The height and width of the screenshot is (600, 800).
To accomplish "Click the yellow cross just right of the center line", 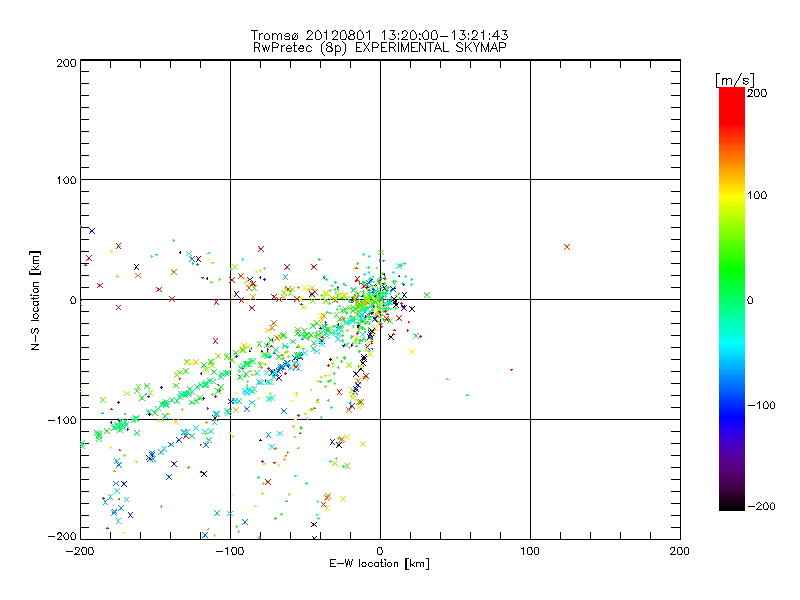I will pyautogui.click(x=412, y=352).
